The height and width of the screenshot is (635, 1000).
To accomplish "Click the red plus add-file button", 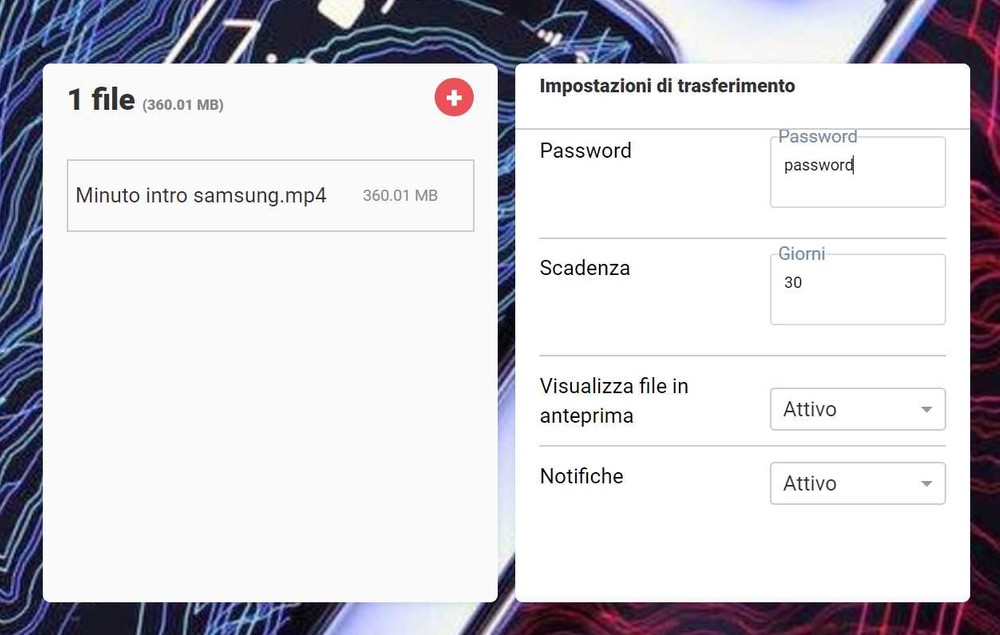I will point(454,98).
